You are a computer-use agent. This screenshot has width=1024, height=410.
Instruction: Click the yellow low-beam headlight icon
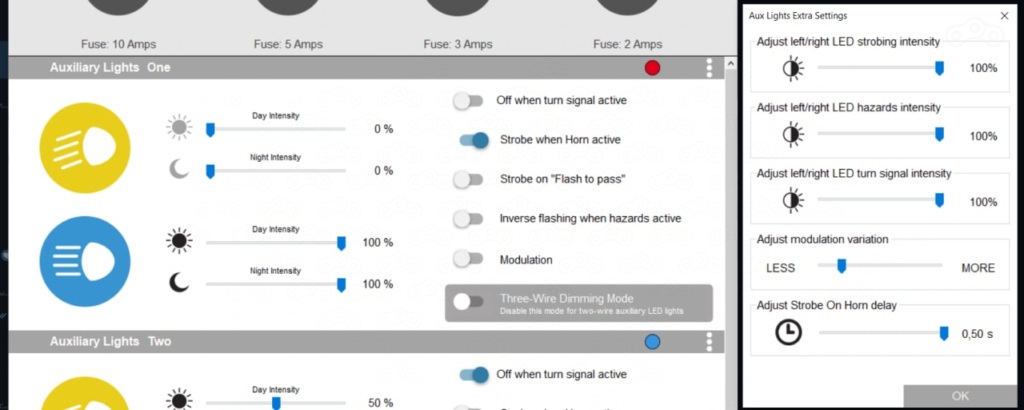(x=85, y=149)
